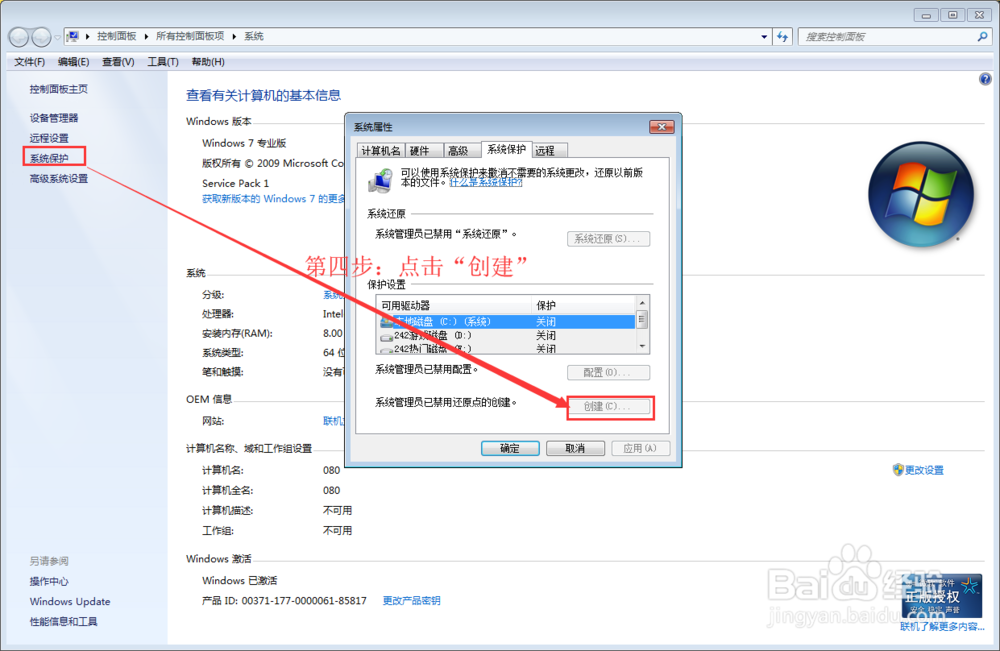Click the search magnifier icon
The width and height of the screenshot is (1000, 651).
pos(982,36)
